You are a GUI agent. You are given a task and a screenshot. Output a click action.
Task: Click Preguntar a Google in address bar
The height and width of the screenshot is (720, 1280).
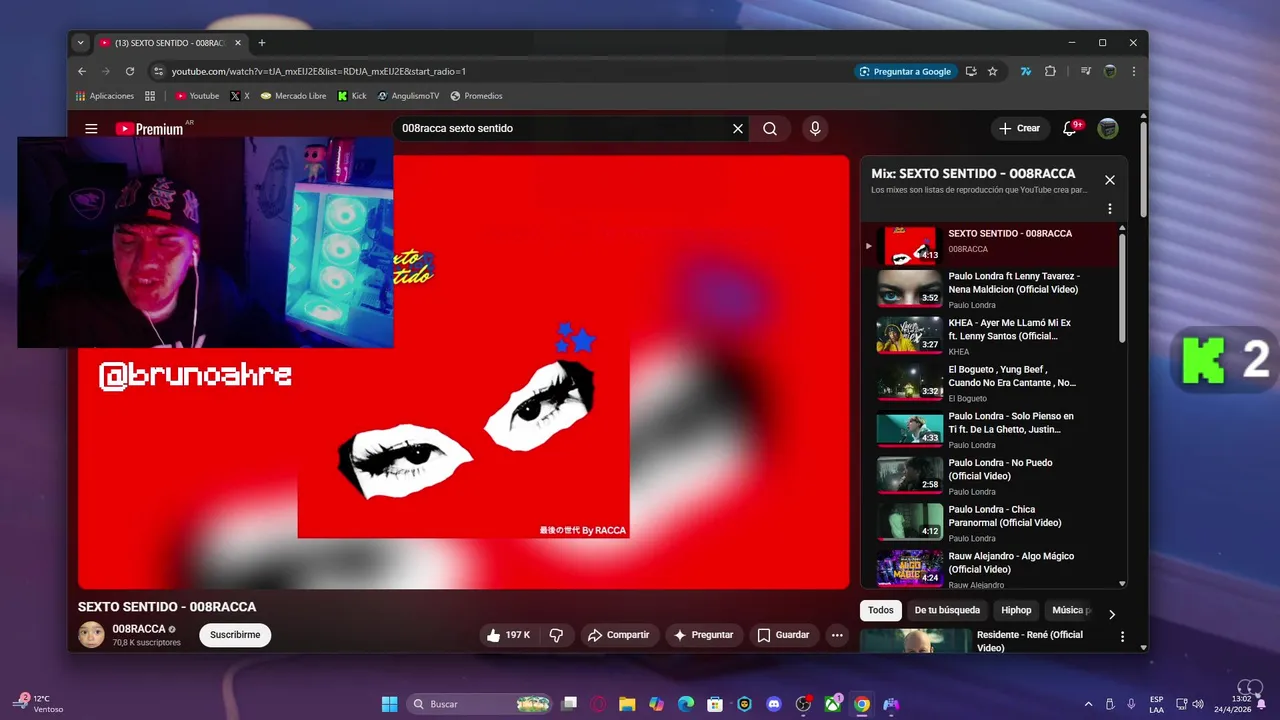tap(905, 71)
